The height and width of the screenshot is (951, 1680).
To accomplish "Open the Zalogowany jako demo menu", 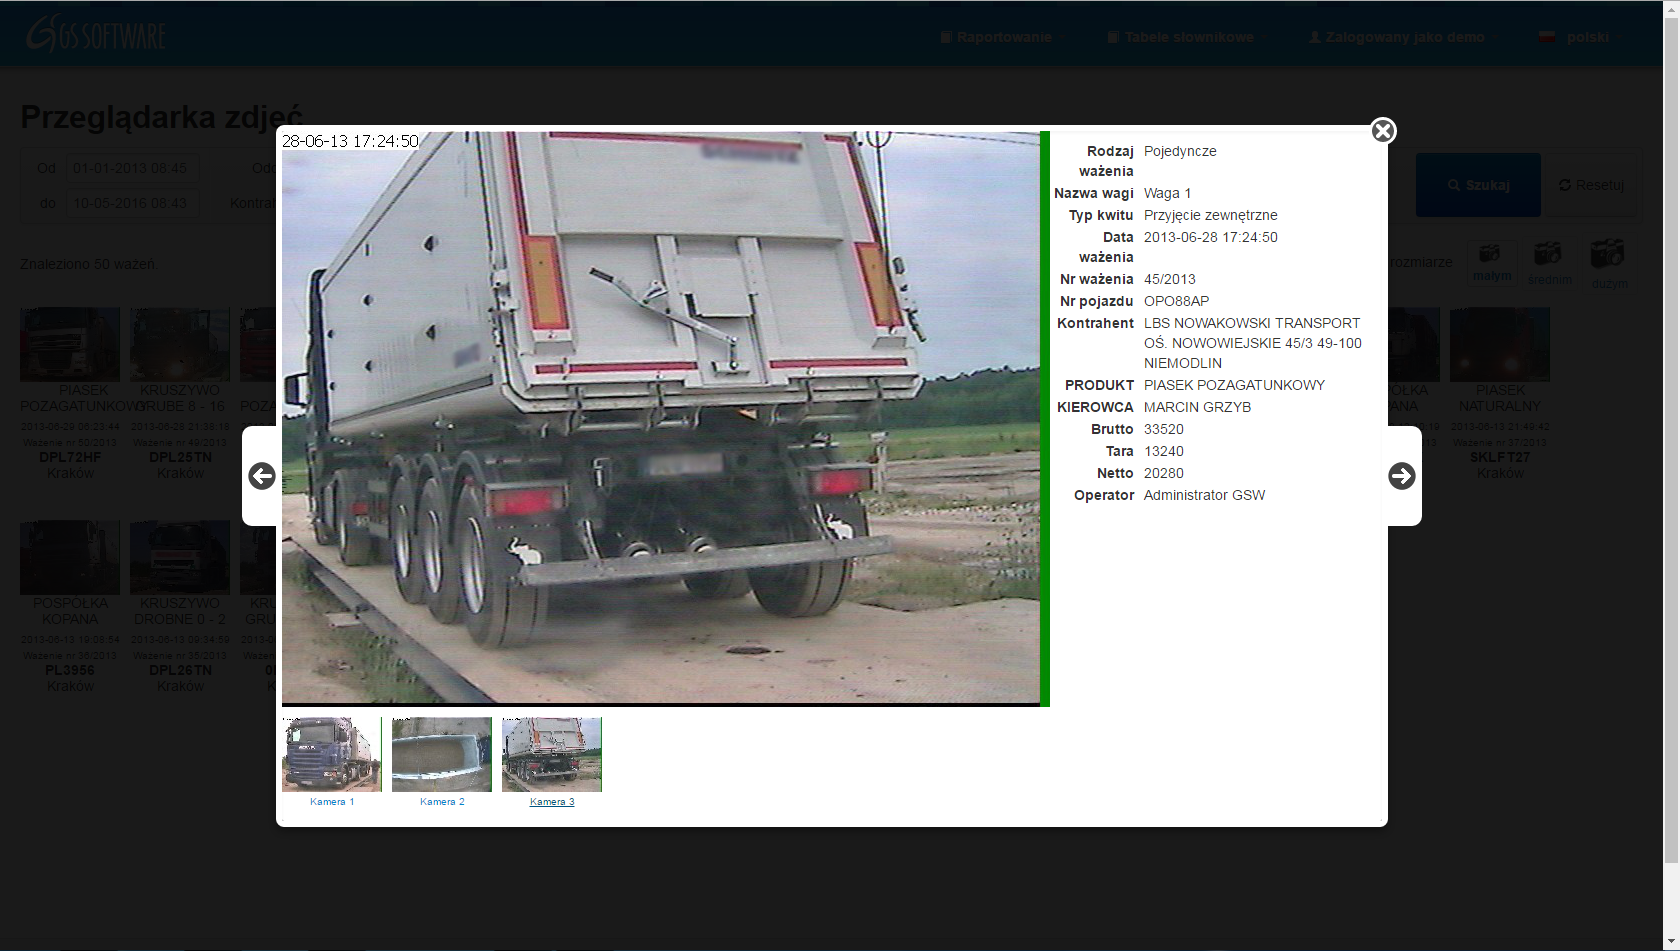I will tap(1404, 37).
